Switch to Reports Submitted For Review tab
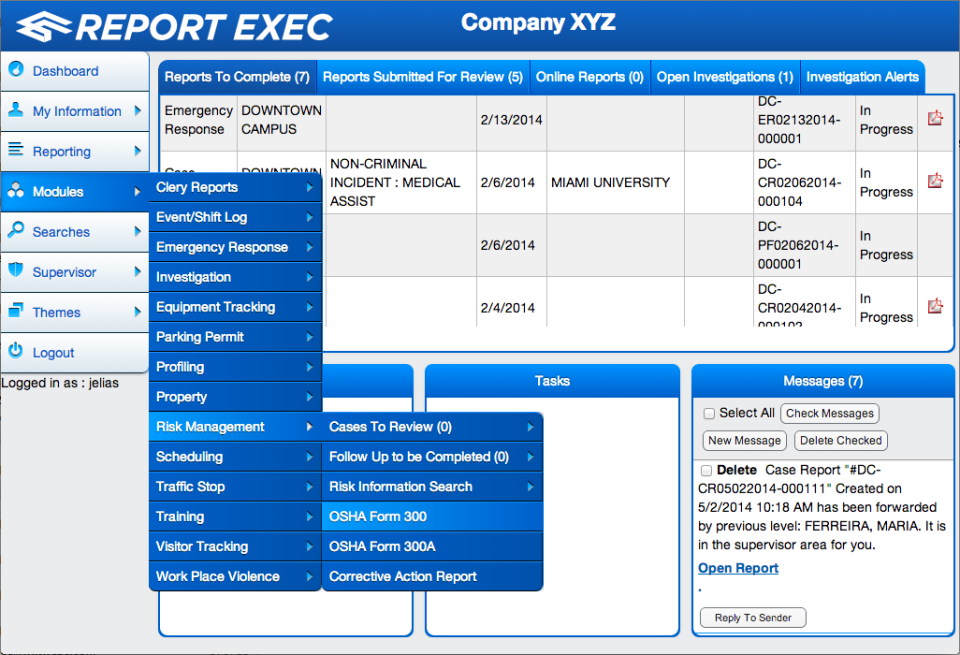Image resolution: width=960 pixels, height=655 pixels. tap(423, 77)
